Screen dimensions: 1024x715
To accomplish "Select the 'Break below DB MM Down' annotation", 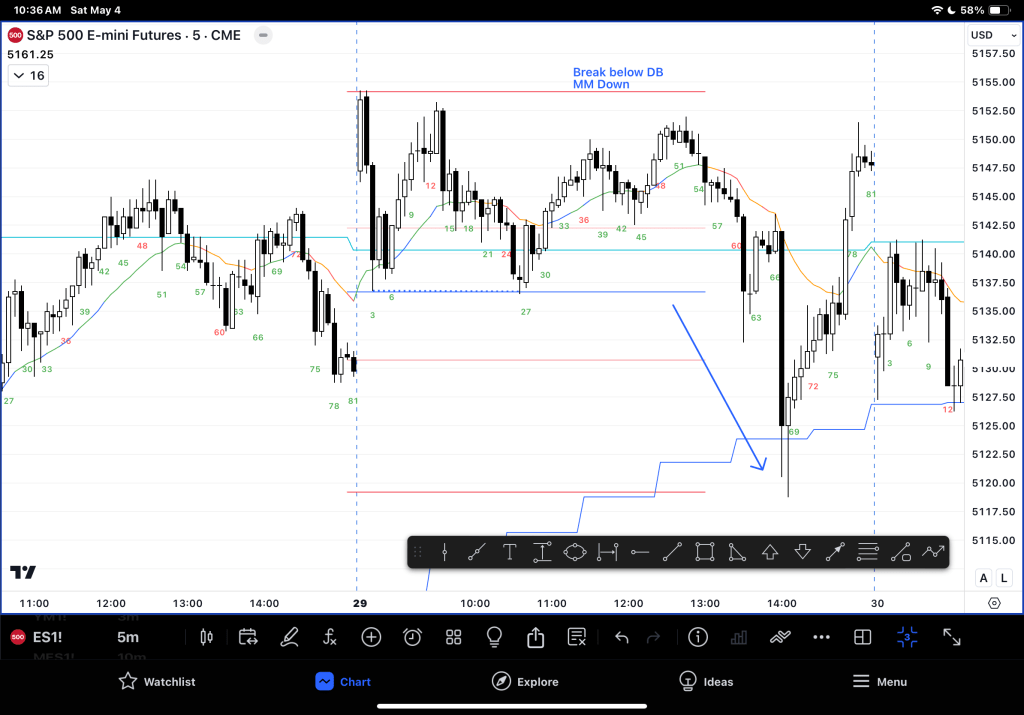I will point(617,78).
